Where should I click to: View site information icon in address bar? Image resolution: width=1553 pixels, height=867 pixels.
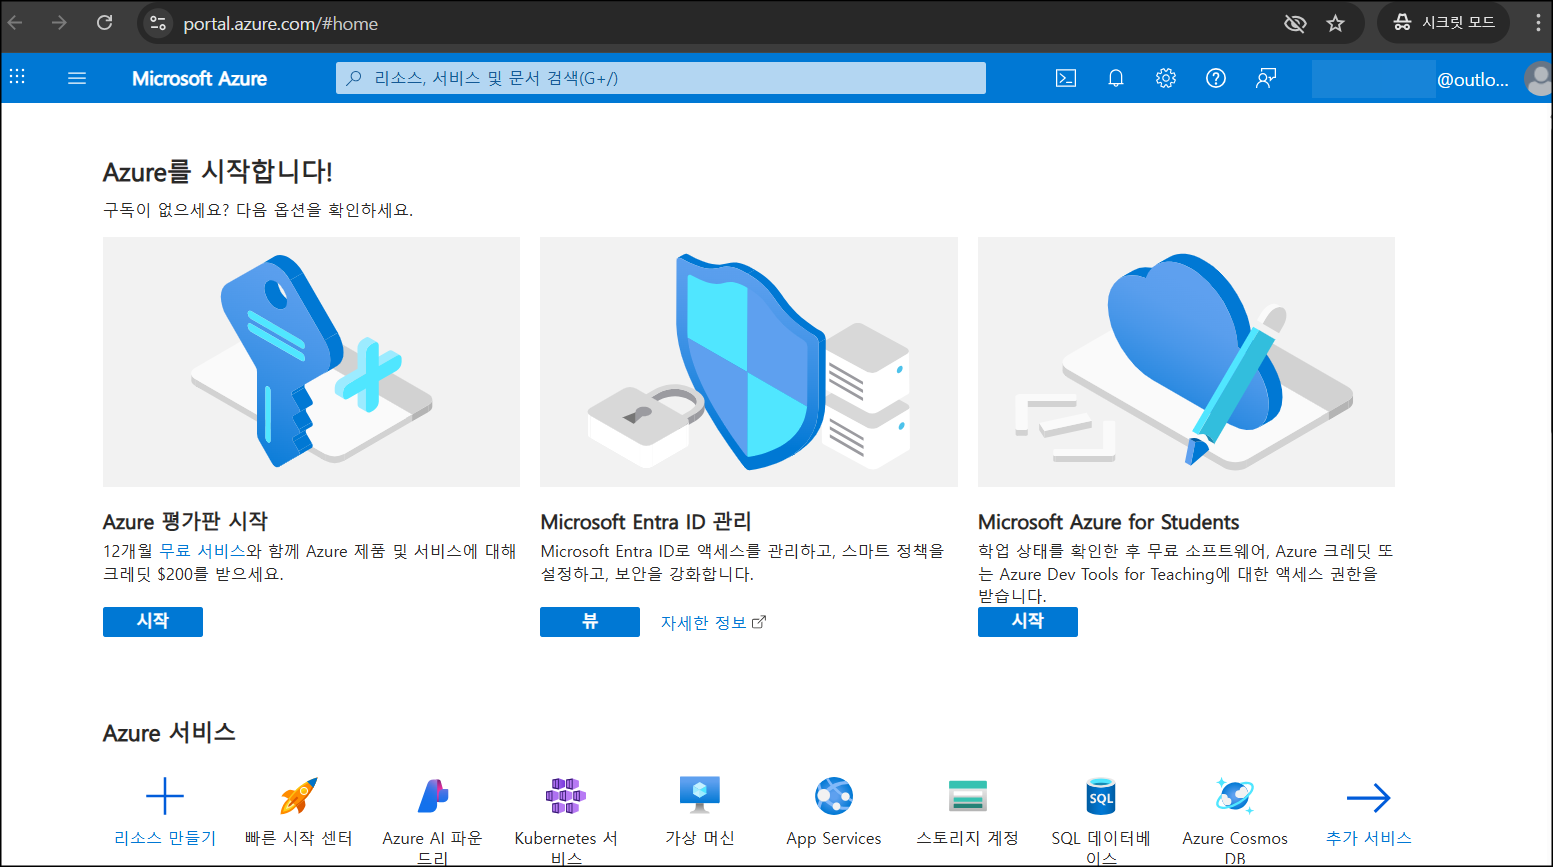point(158,23)
